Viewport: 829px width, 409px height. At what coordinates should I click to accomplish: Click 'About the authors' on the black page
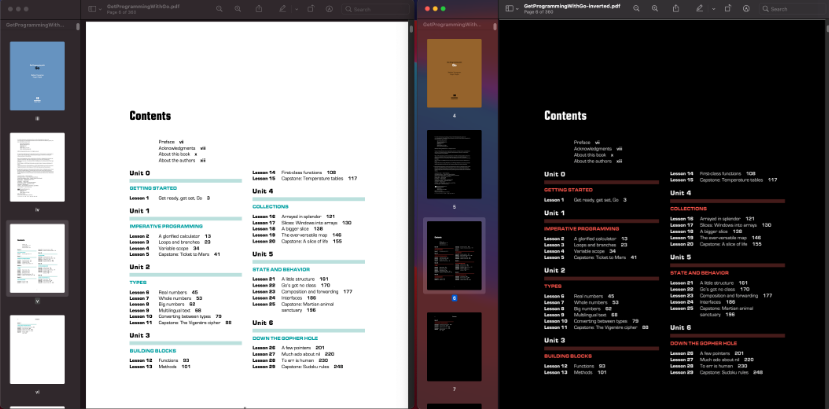coord(597,161)
